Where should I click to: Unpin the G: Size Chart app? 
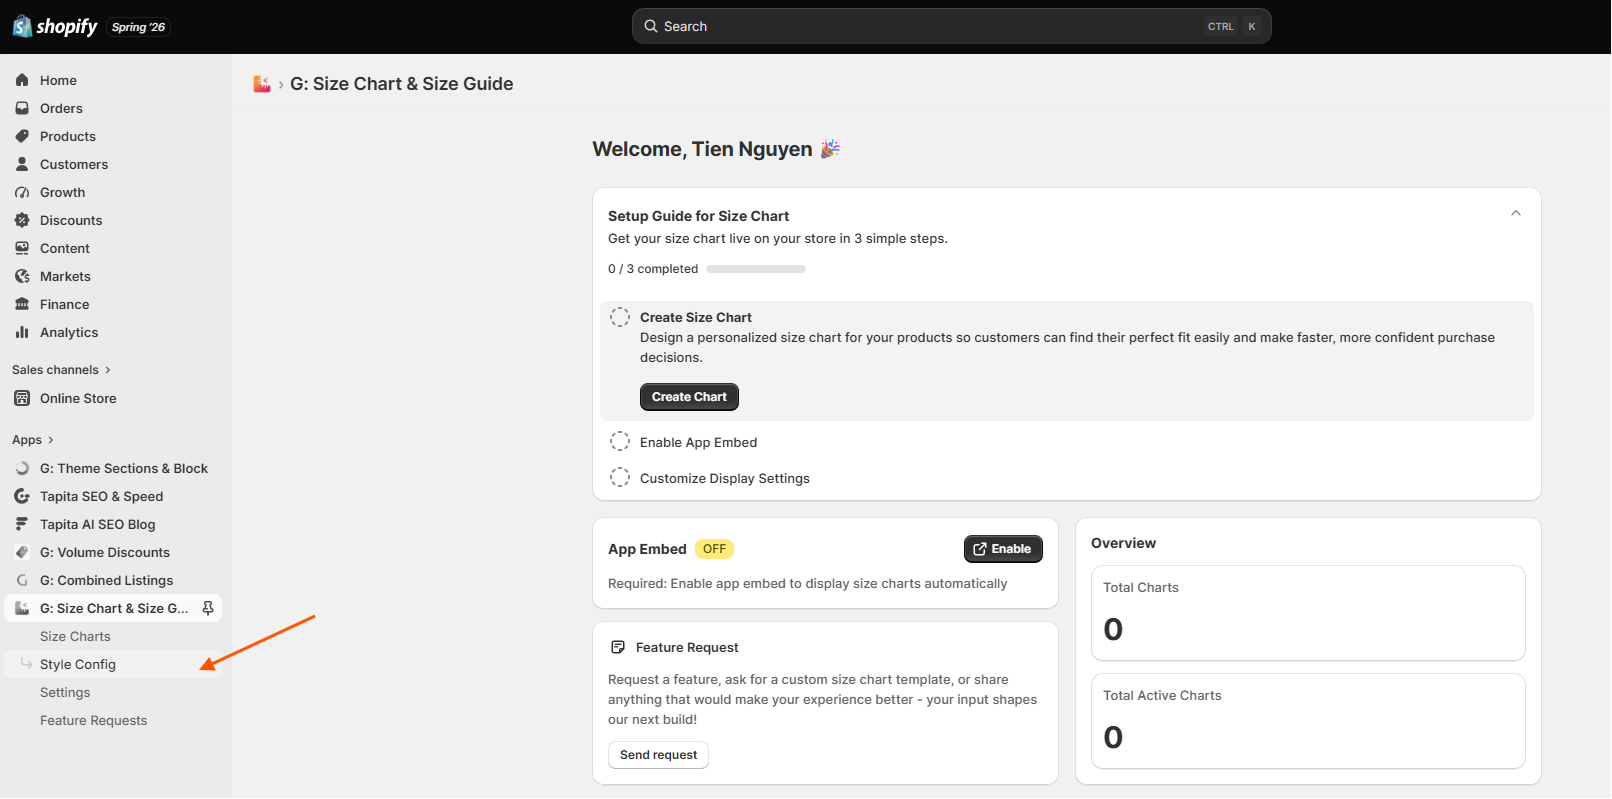click(x=208, y=608)
